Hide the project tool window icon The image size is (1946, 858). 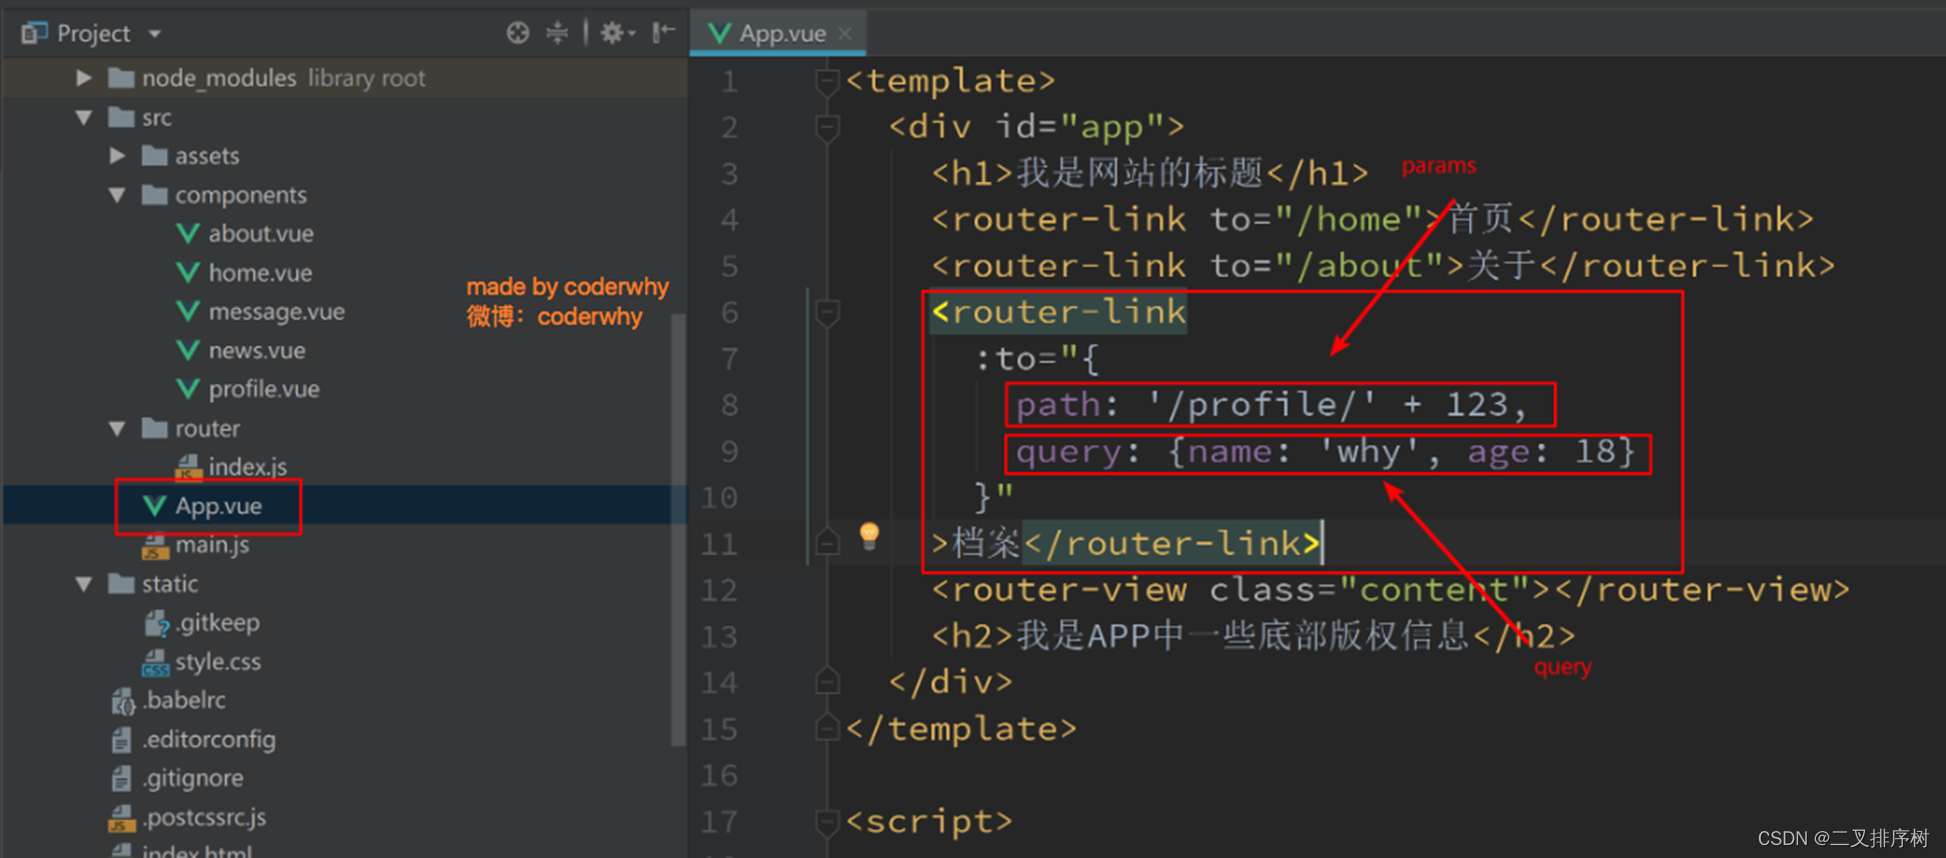[663, 33]
